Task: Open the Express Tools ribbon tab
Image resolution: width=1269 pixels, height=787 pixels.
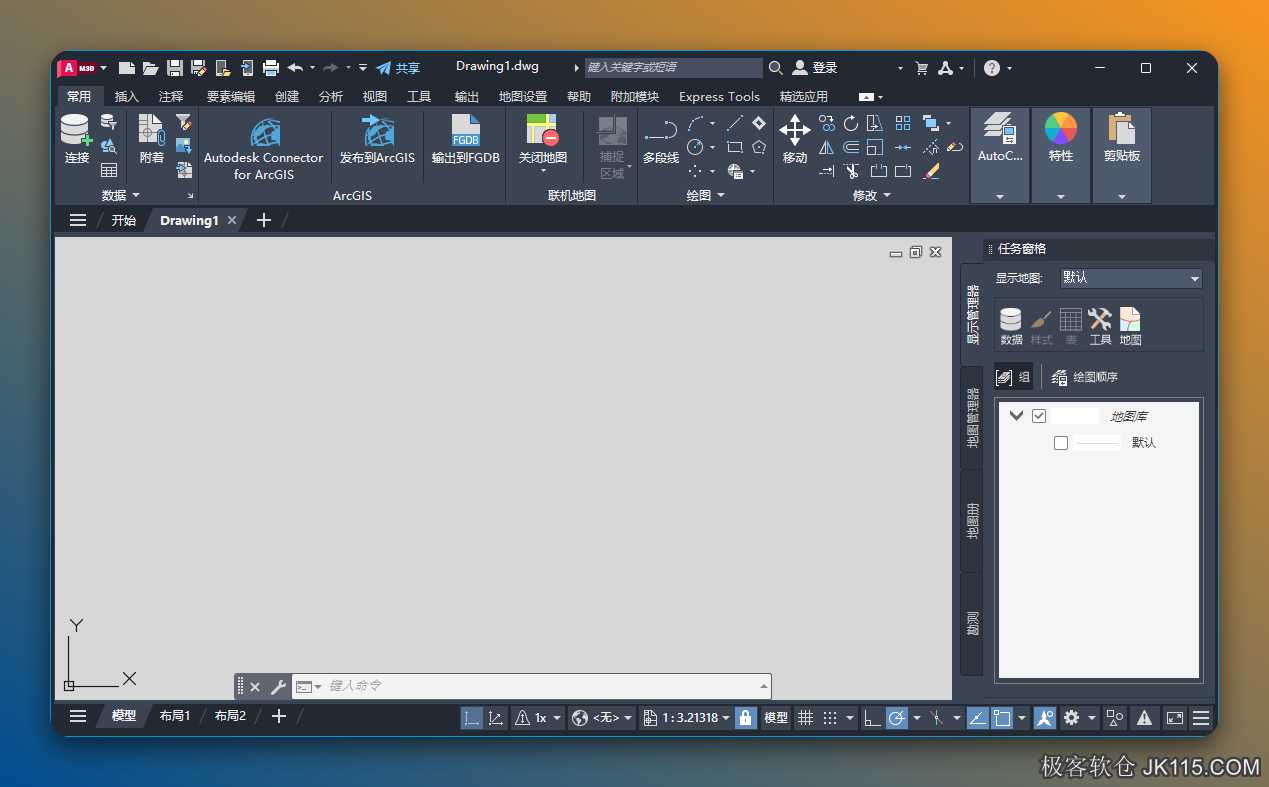Action: coord(719,97)
